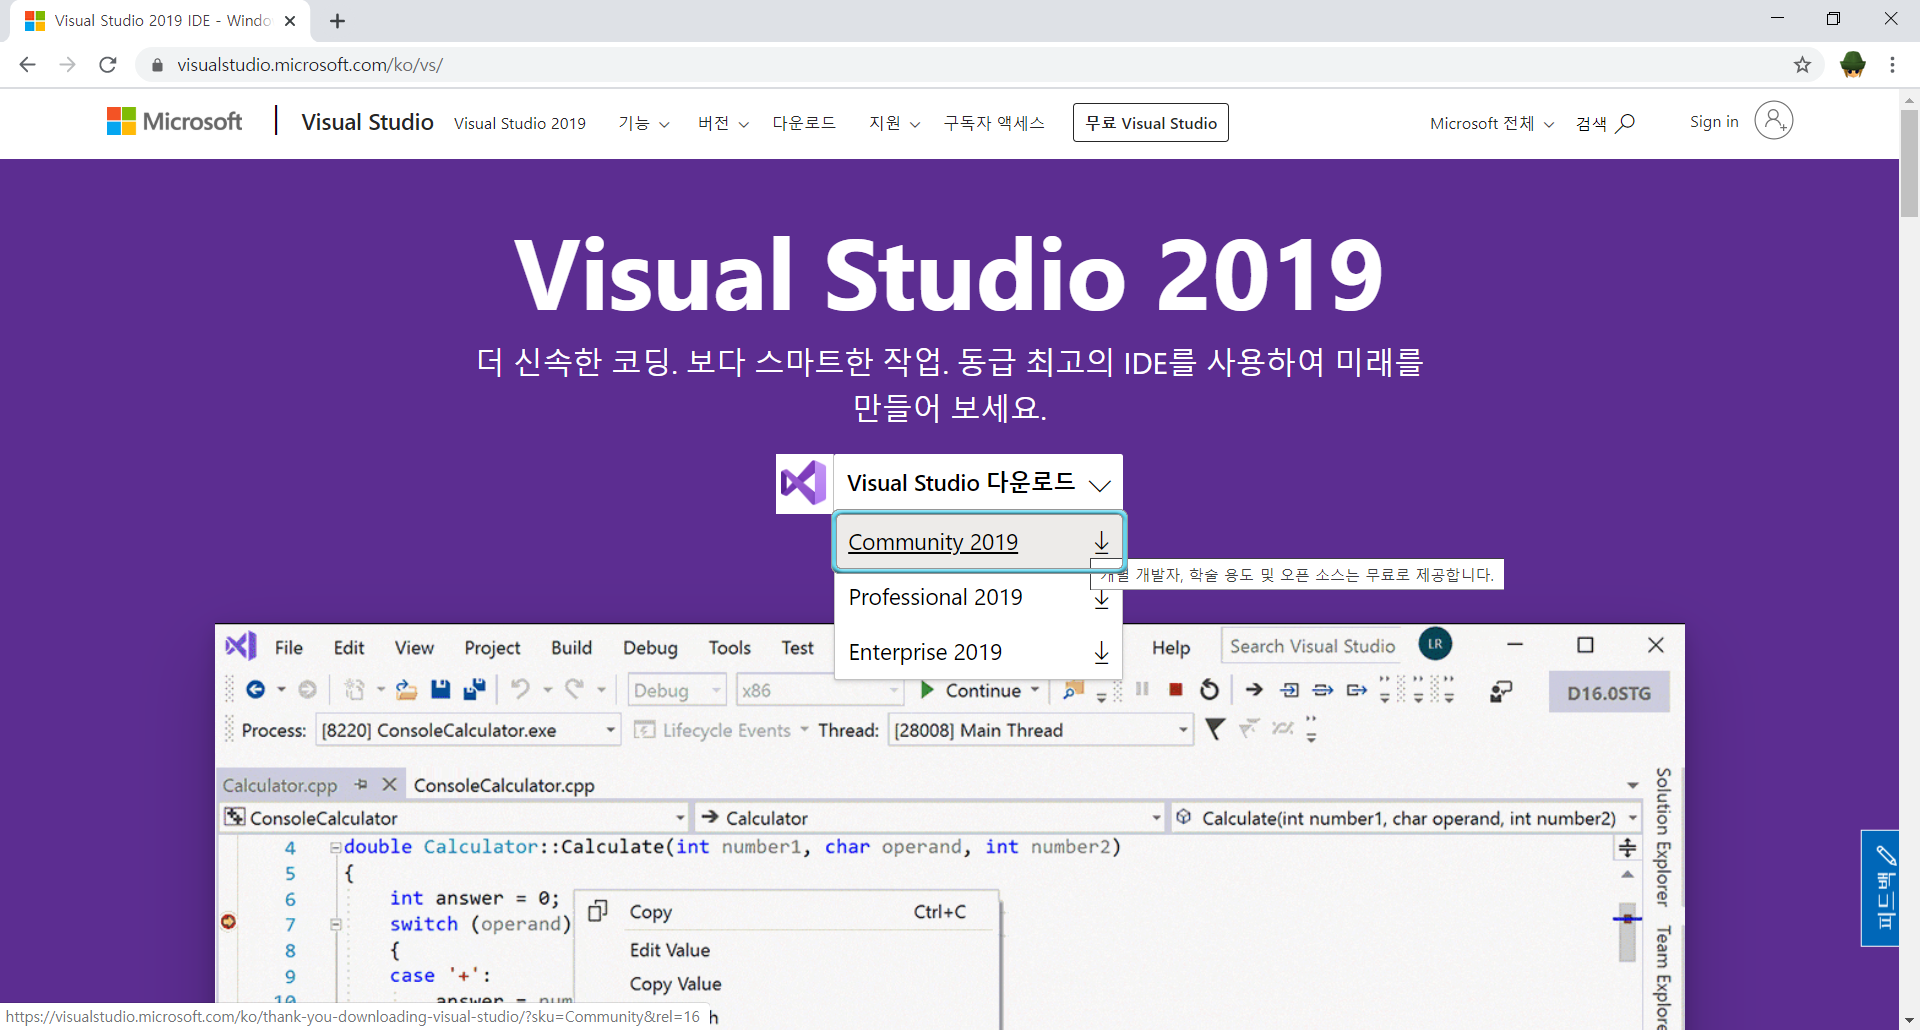Open the 피드백 feedback side button

coord(1881,888)
